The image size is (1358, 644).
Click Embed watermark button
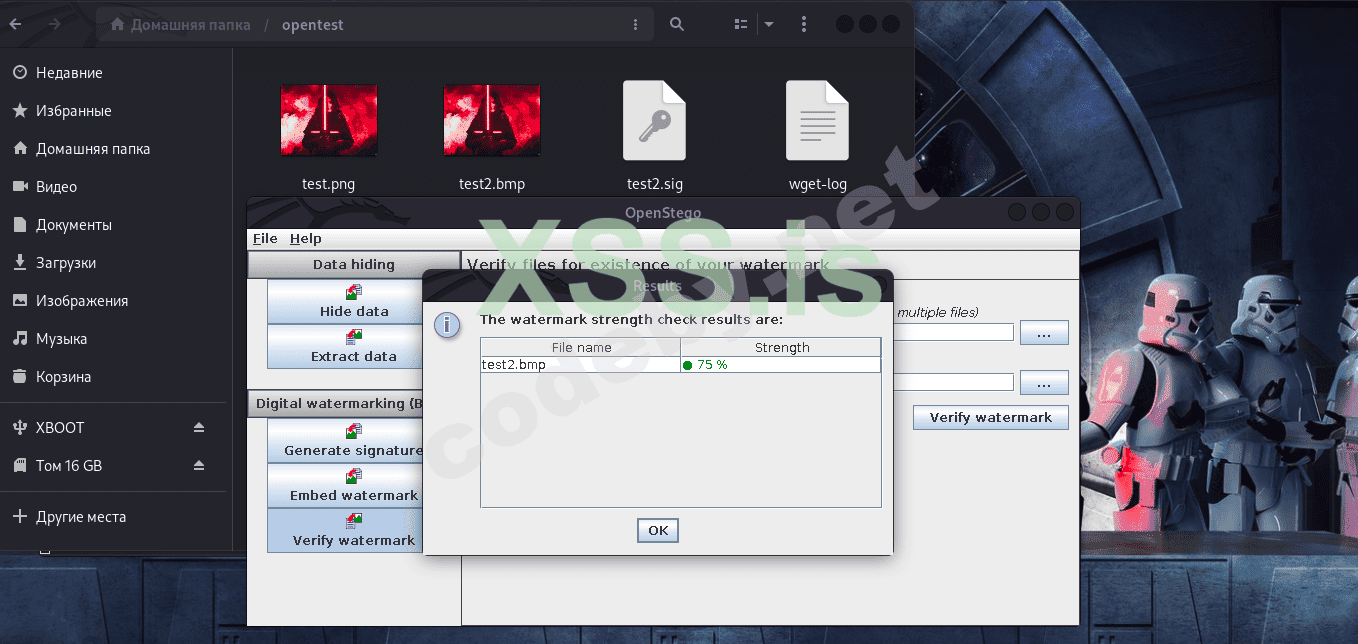[x=345, y=486]
